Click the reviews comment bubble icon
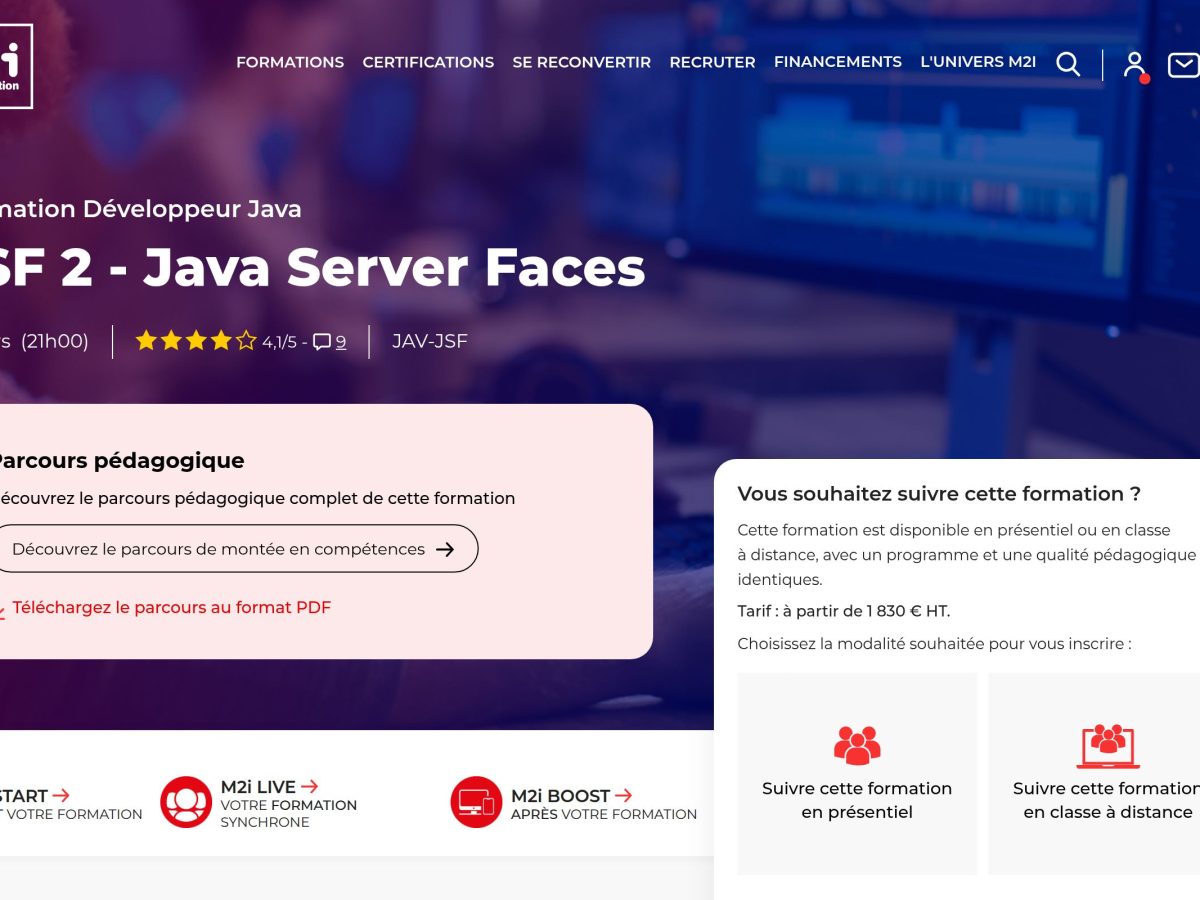Image resolution: width=1200 pixels, height=900 pixels. coord(322,342)
